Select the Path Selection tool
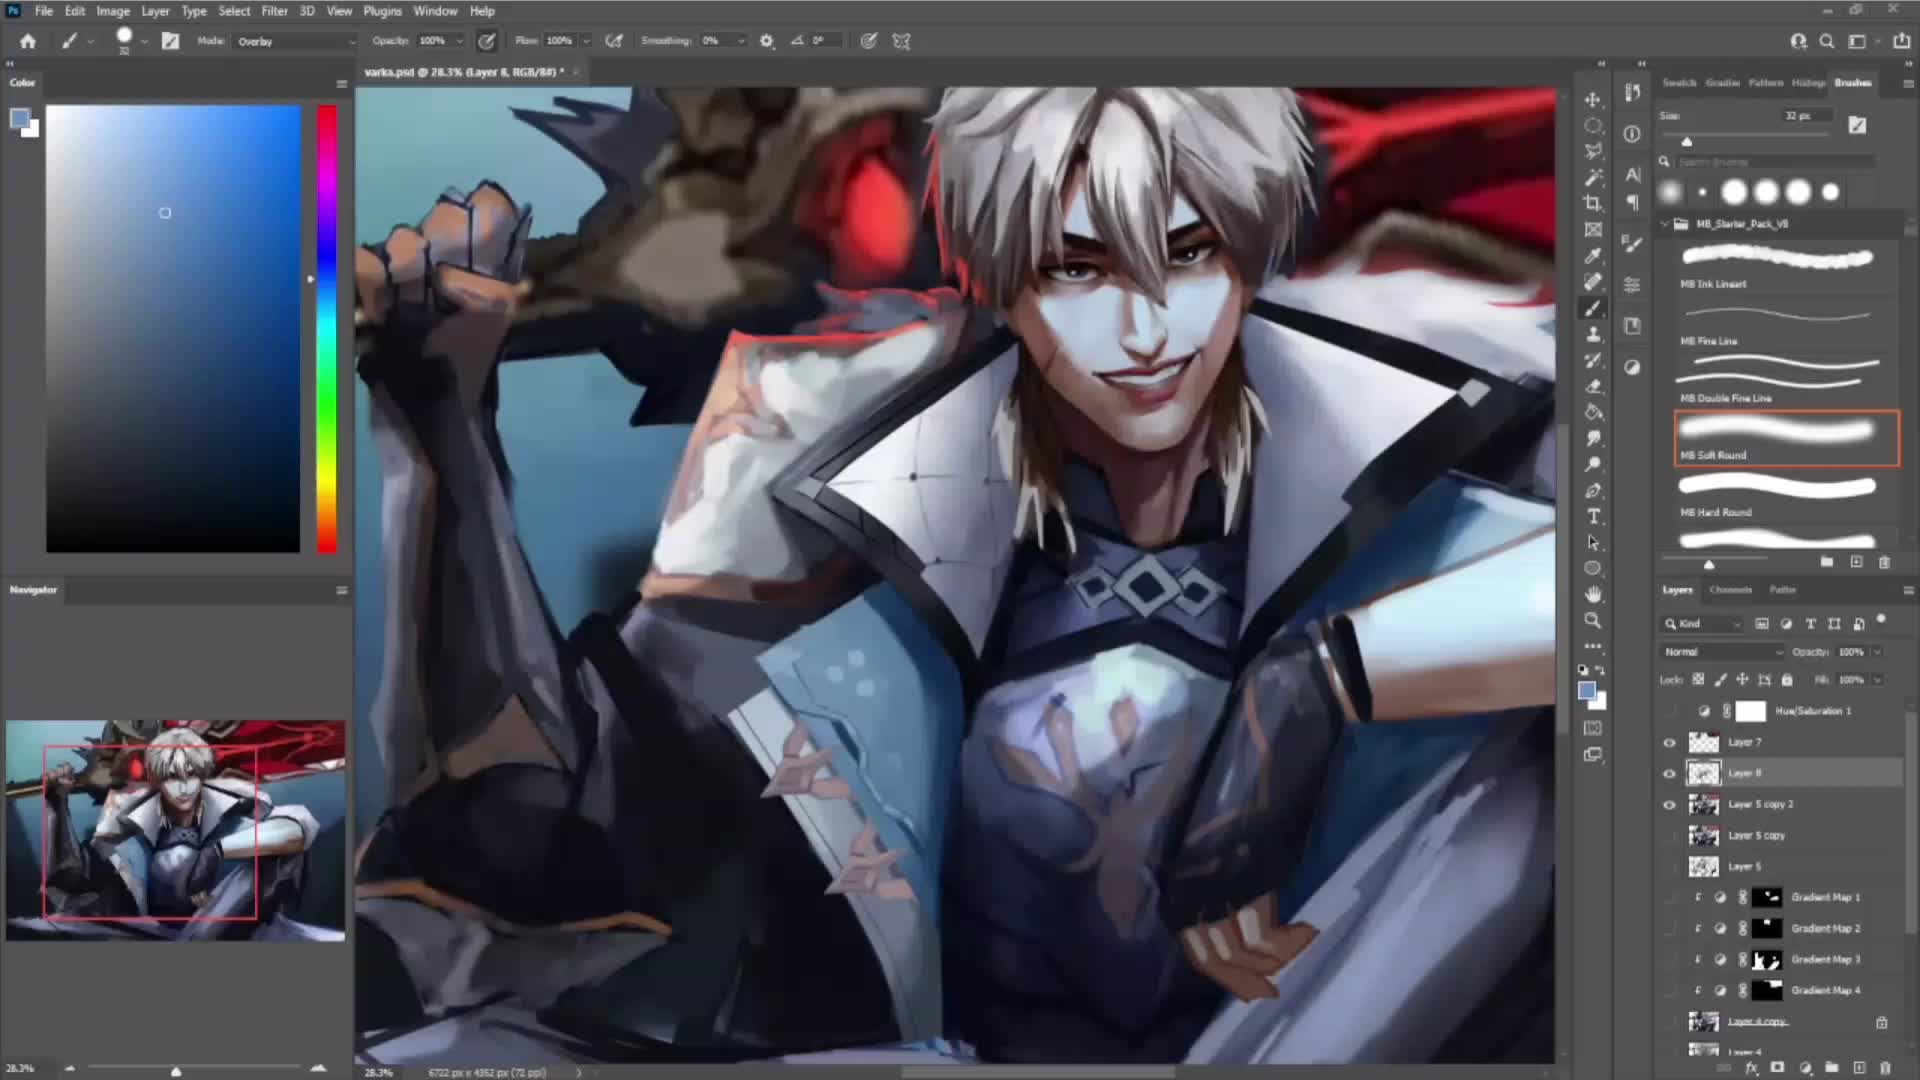Image resolution: width=1920 pixels, height=1080 pixels. coord(1593,542)
